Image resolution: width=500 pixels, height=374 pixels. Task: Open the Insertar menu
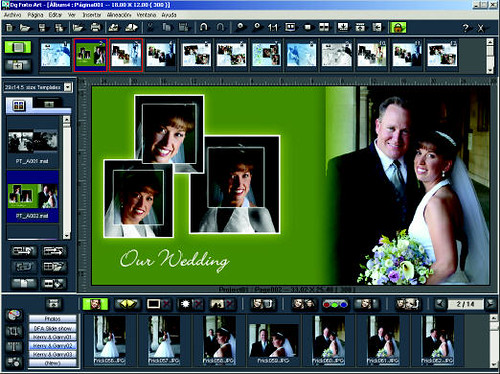(92, 15)
